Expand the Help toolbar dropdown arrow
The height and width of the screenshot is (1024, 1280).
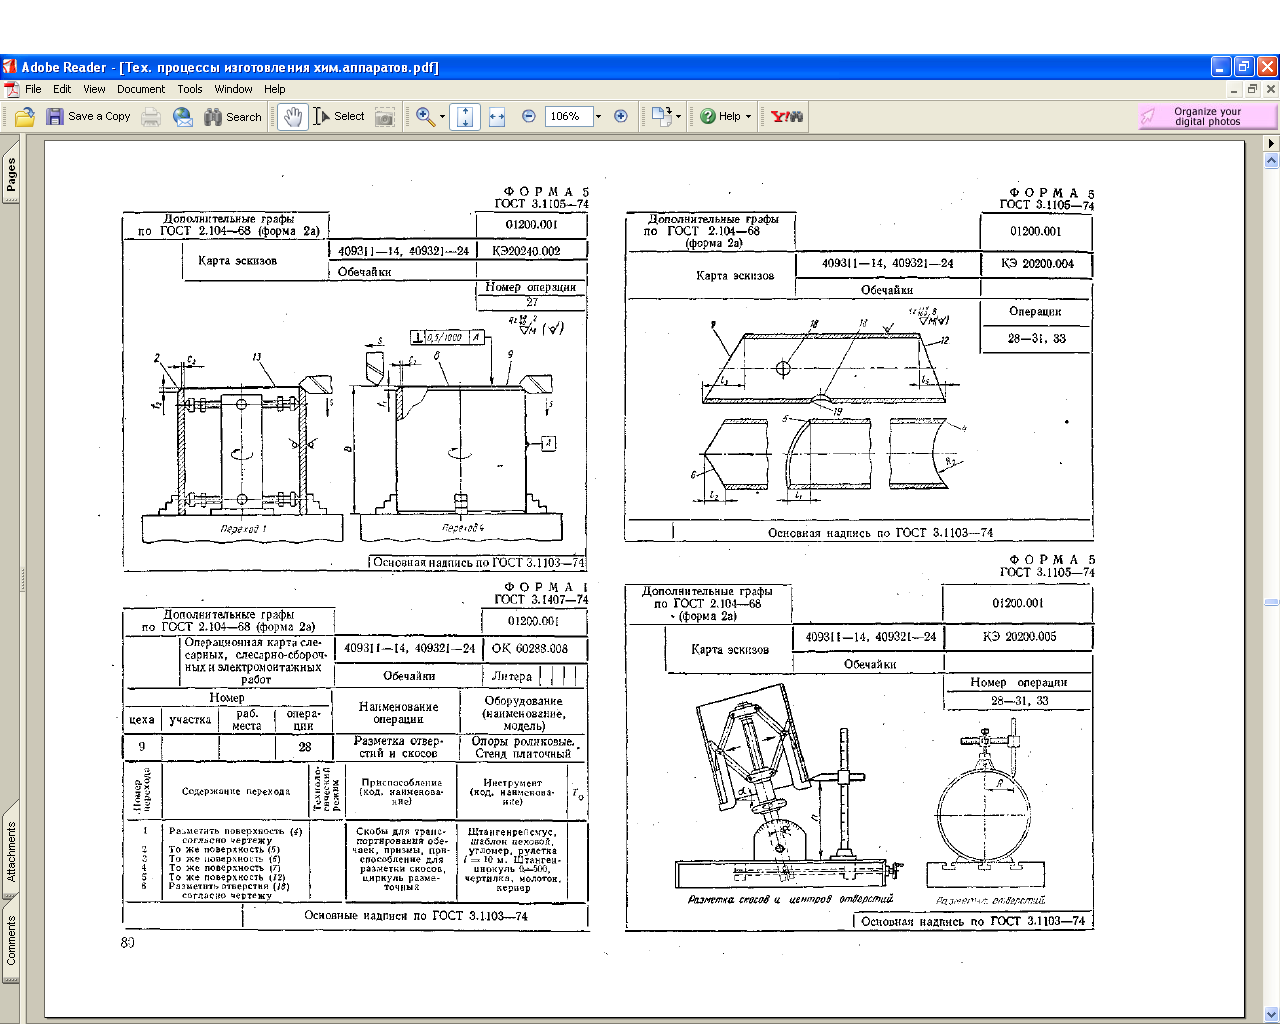(748, 117)
